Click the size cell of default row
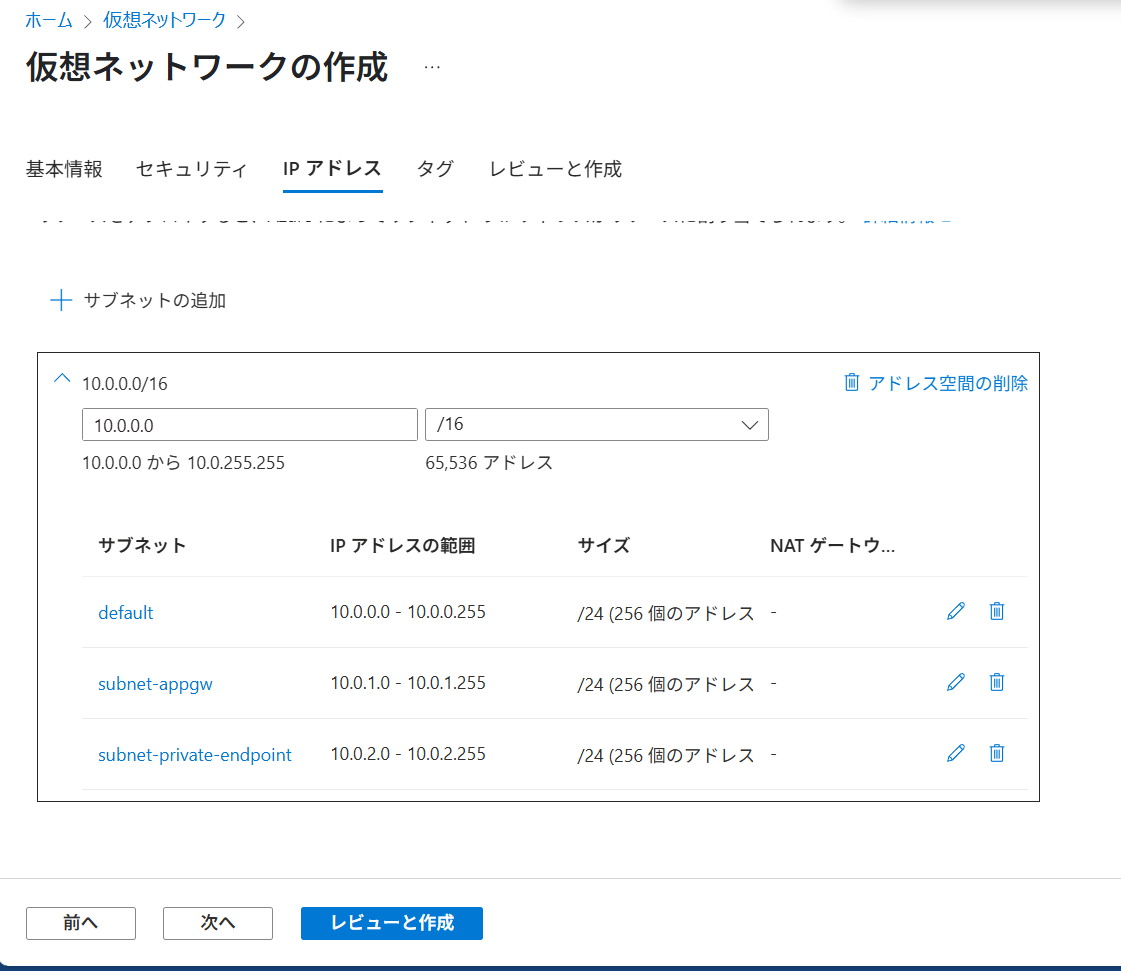The height and width of the screenshot is (971, 1121). tap(666, 613)
